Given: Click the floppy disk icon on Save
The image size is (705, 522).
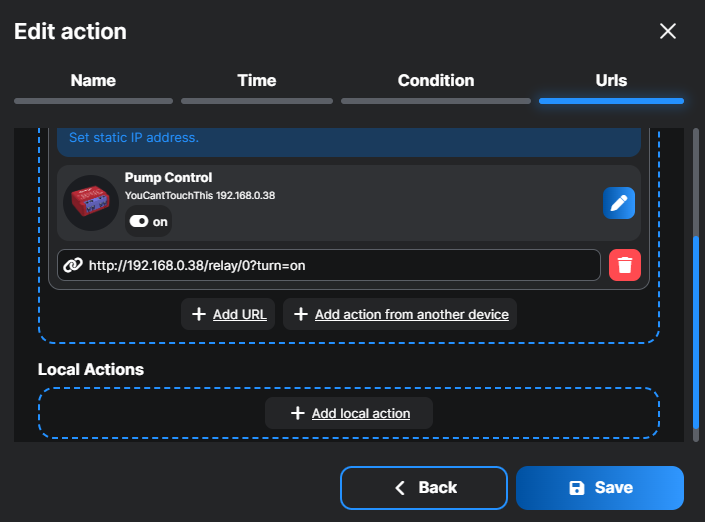Looking at the screenshot, I should pyautogui.click(x=576, y=488).
